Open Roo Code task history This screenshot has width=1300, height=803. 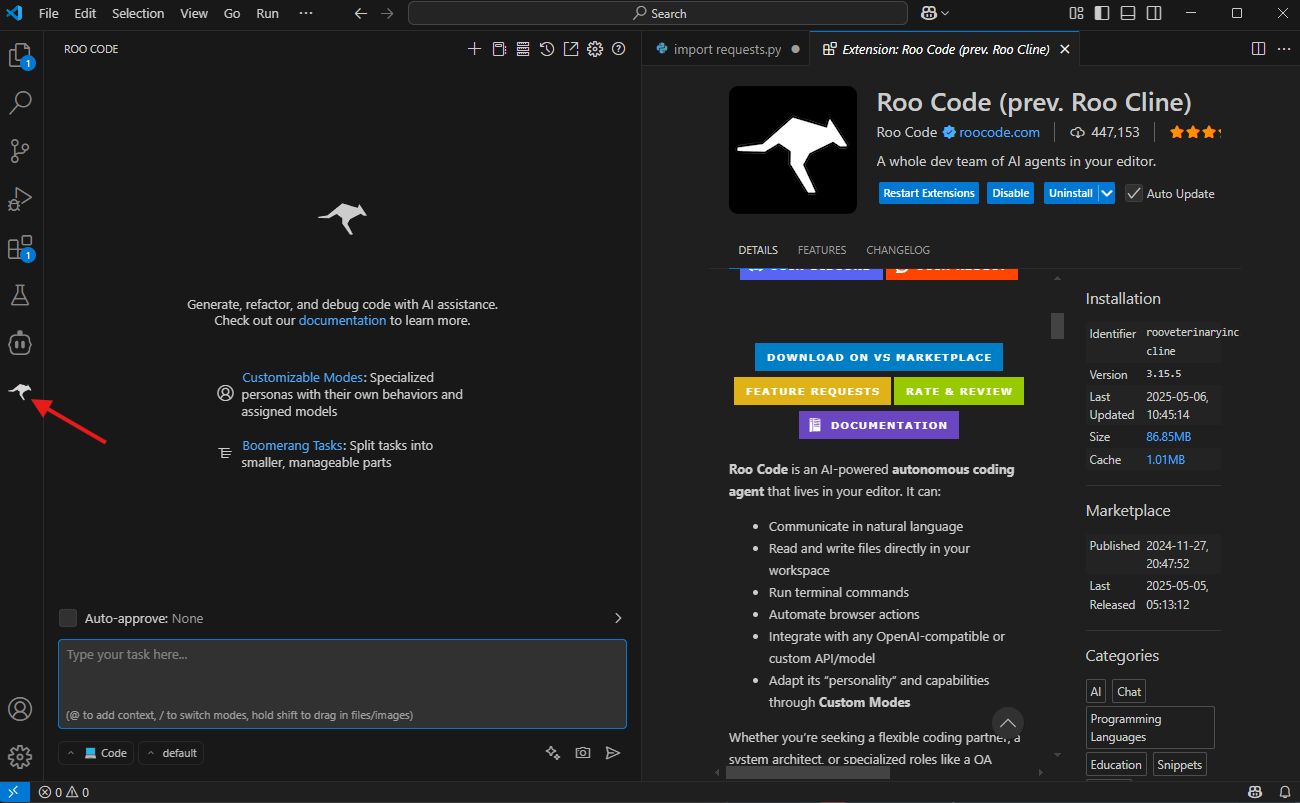547,49
